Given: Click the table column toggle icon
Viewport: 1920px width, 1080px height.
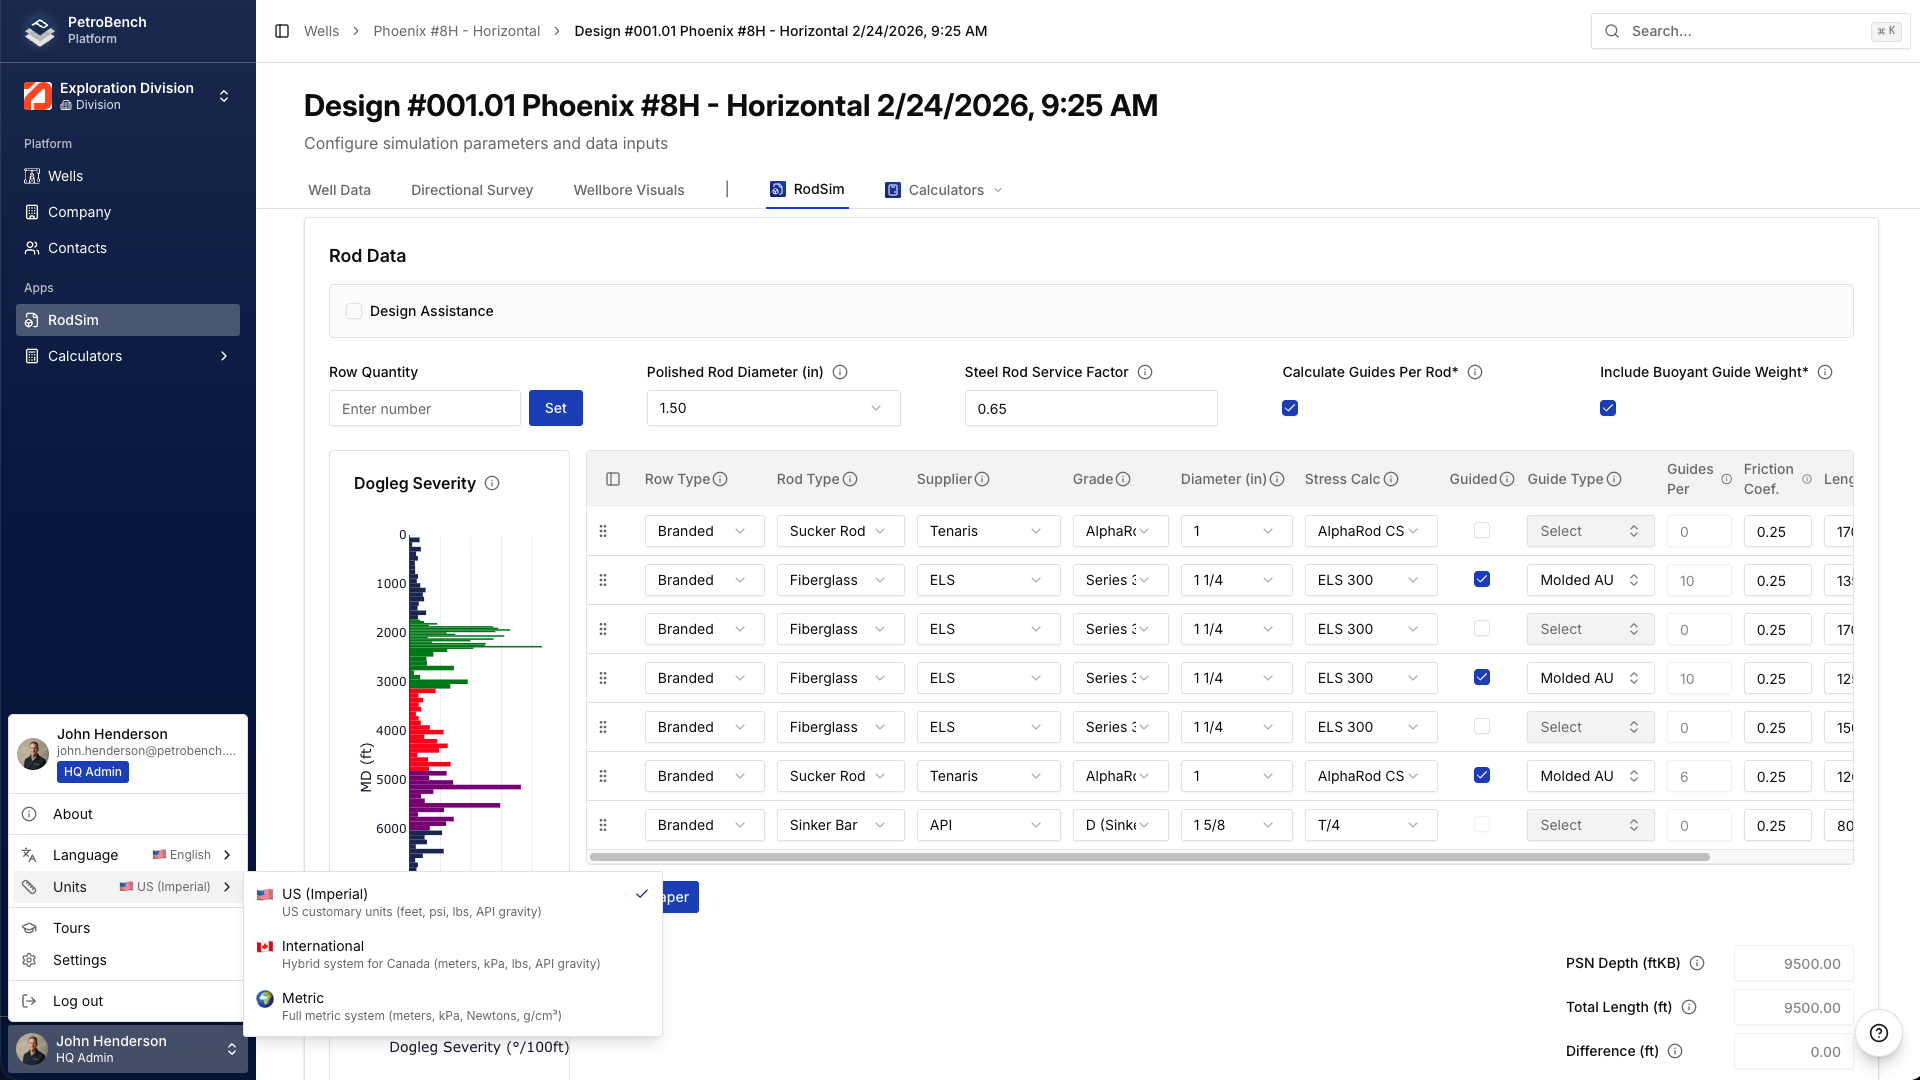Looking at the screenshot, I should [613, 479].
